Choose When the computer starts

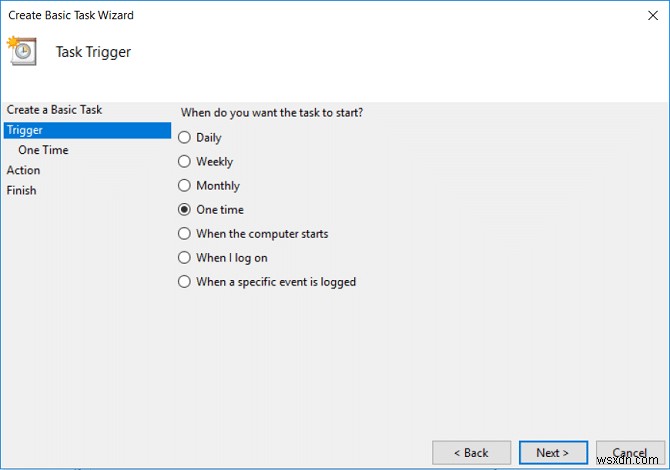(x=184, y=234)
